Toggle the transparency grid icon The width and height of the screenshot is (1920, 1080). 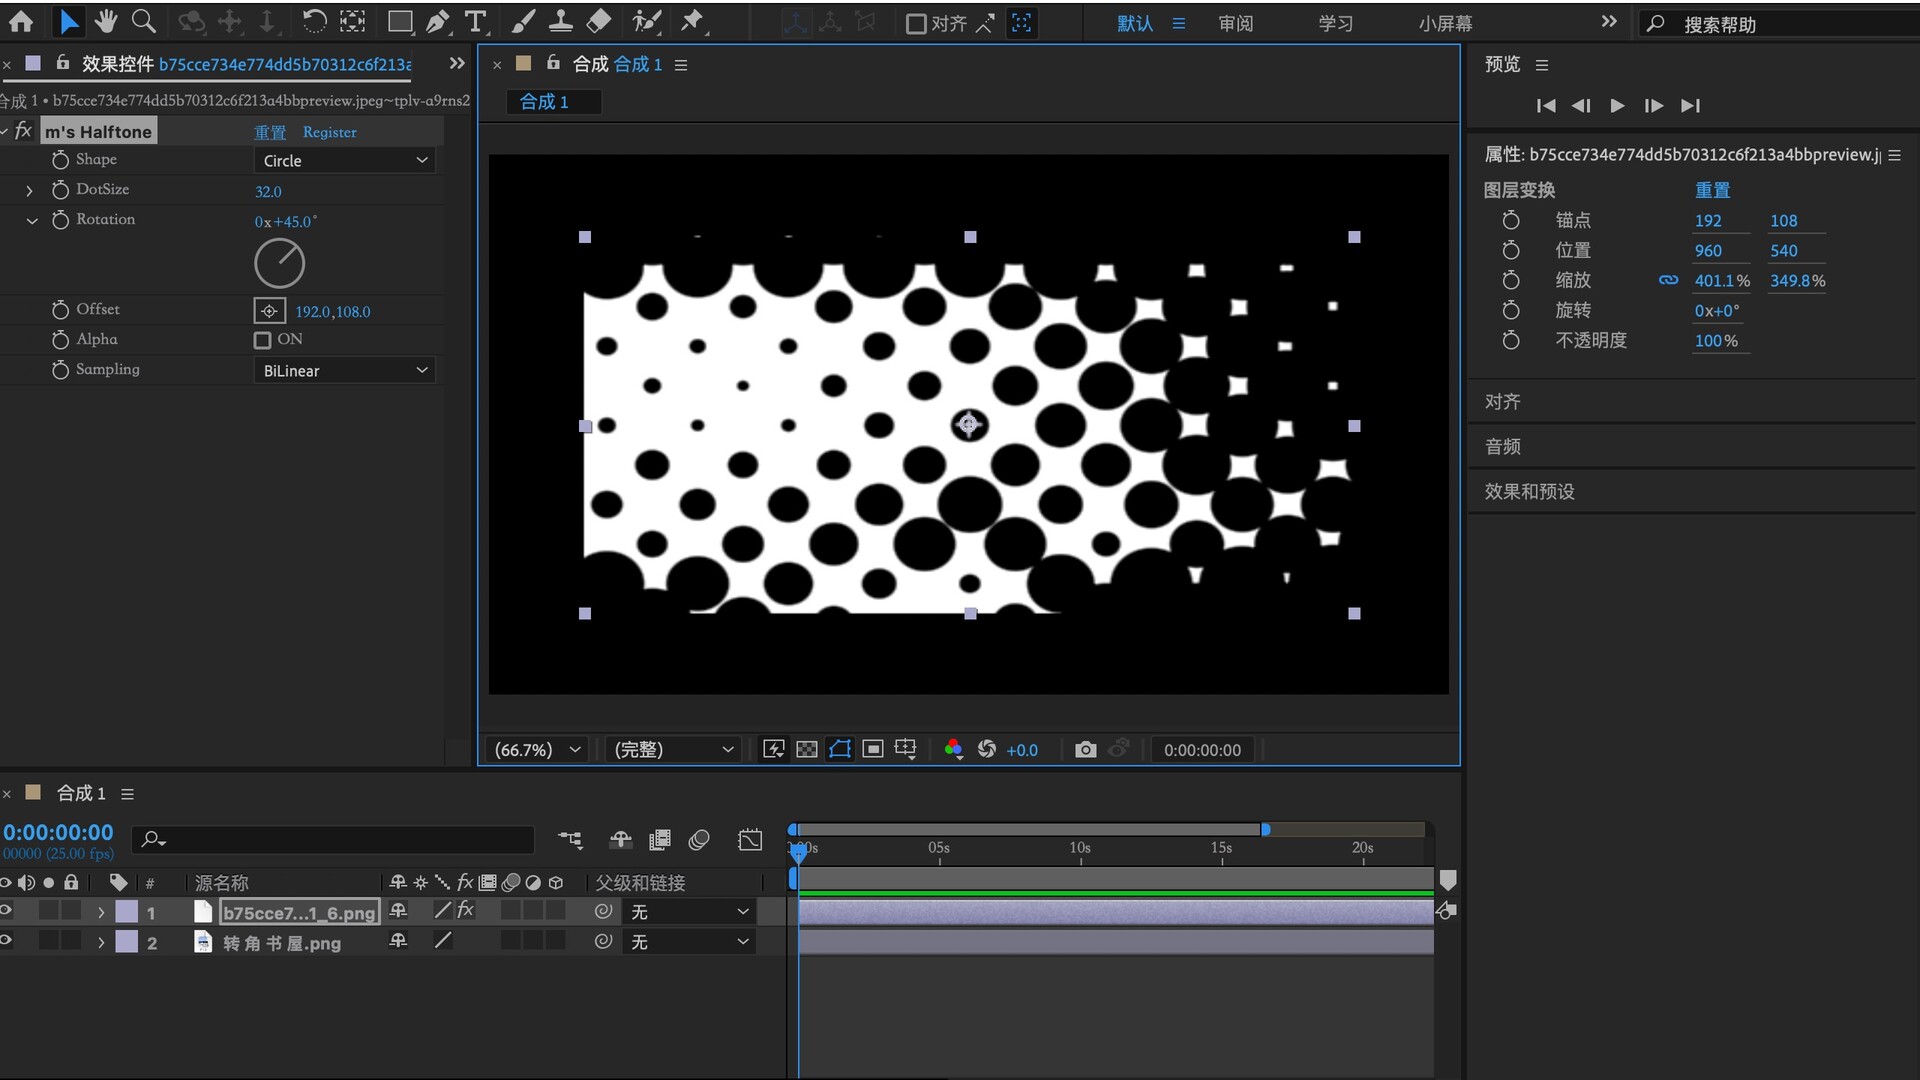click(x=807, y=750)
